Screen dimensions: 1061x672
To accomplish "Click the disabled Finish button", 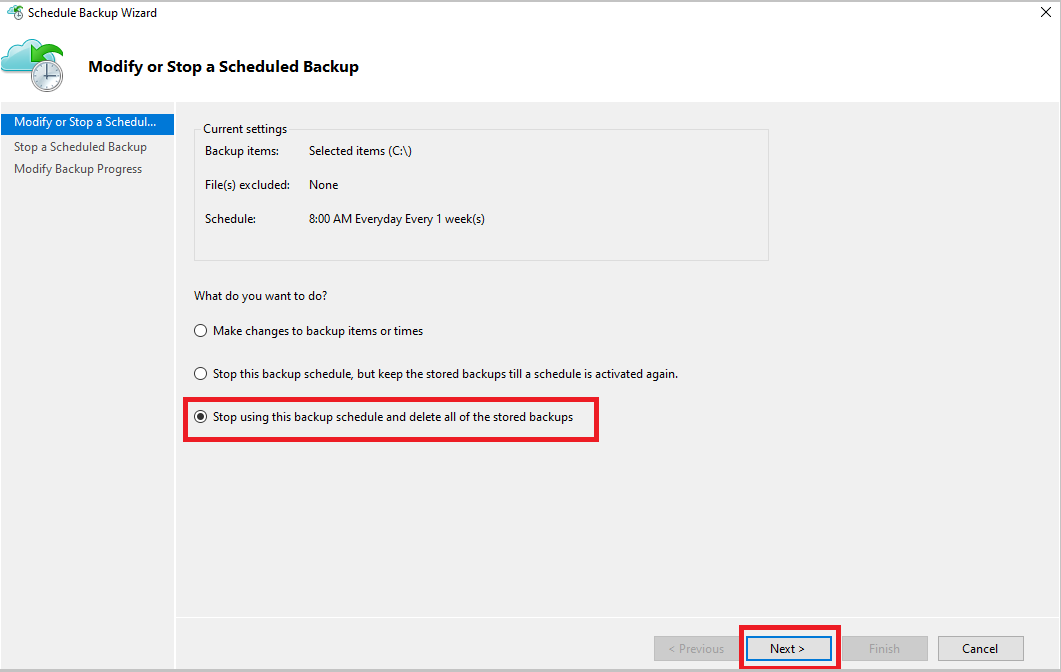I will tap(884, 648).
